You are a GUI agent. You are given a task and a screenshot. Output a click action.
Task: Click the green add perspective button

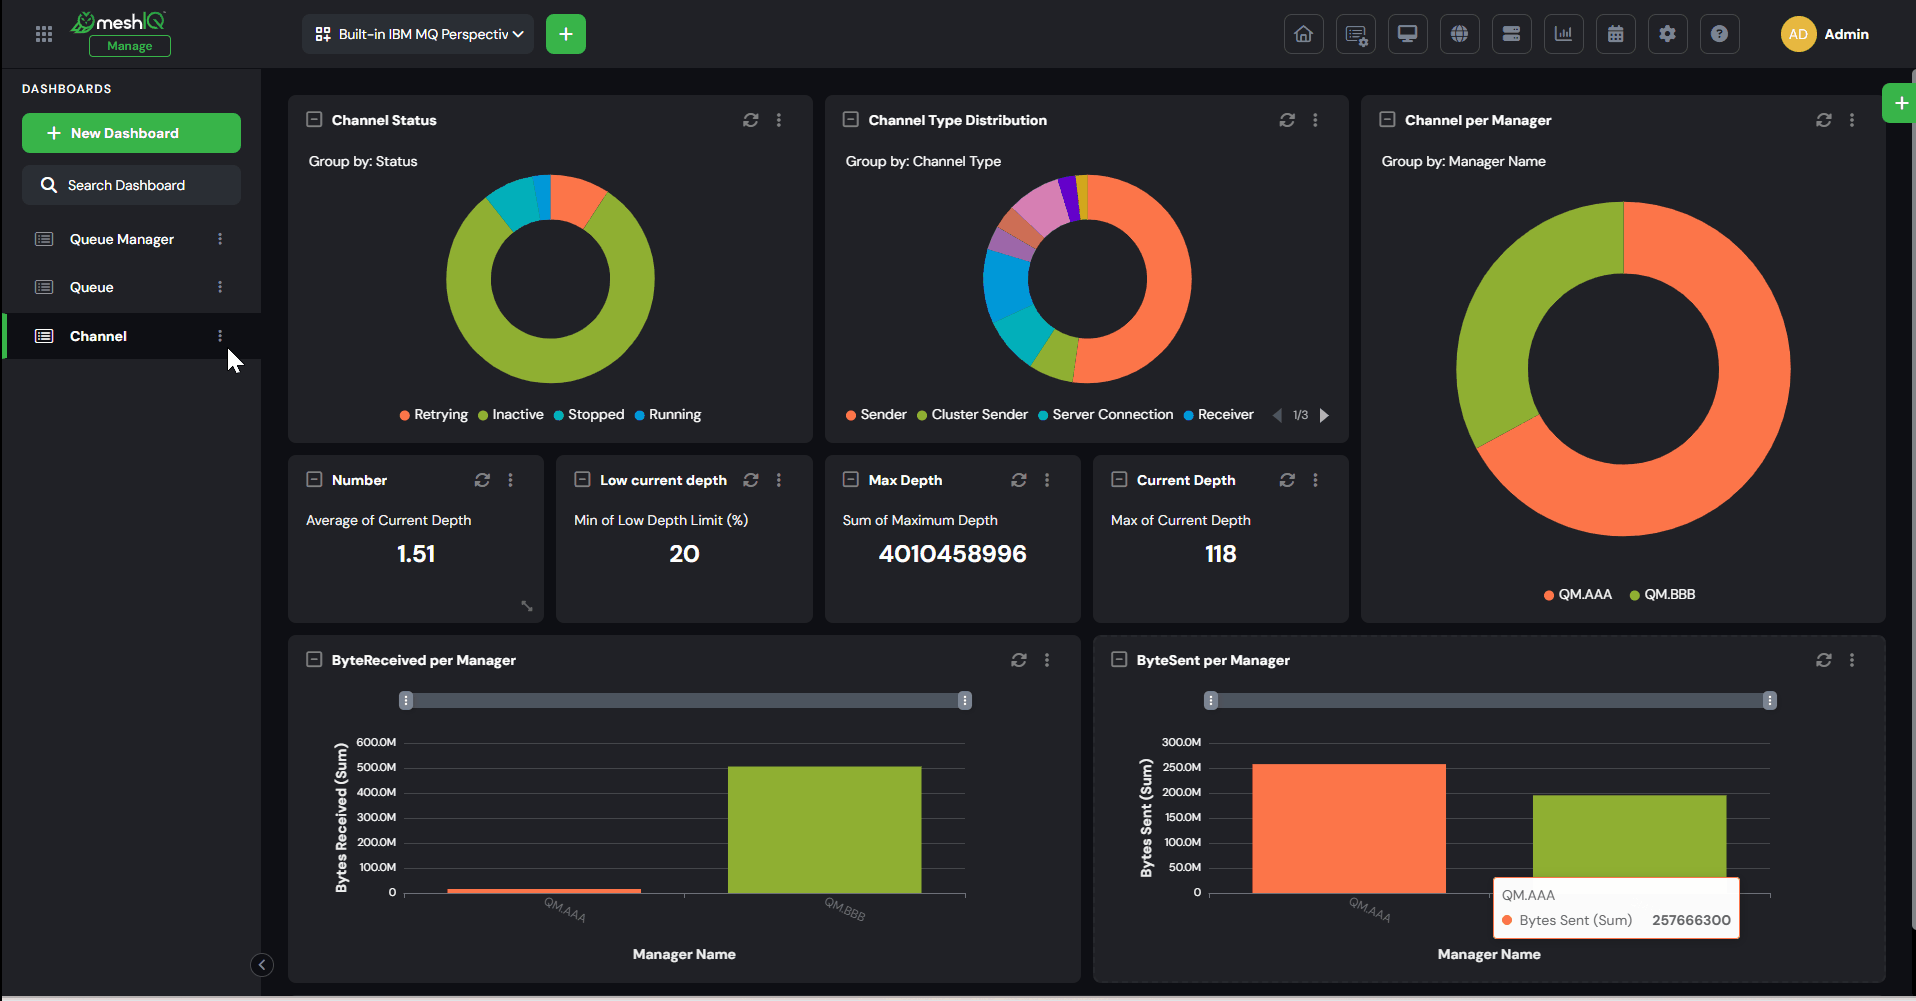pyautogui.click(x=566, y=34)
